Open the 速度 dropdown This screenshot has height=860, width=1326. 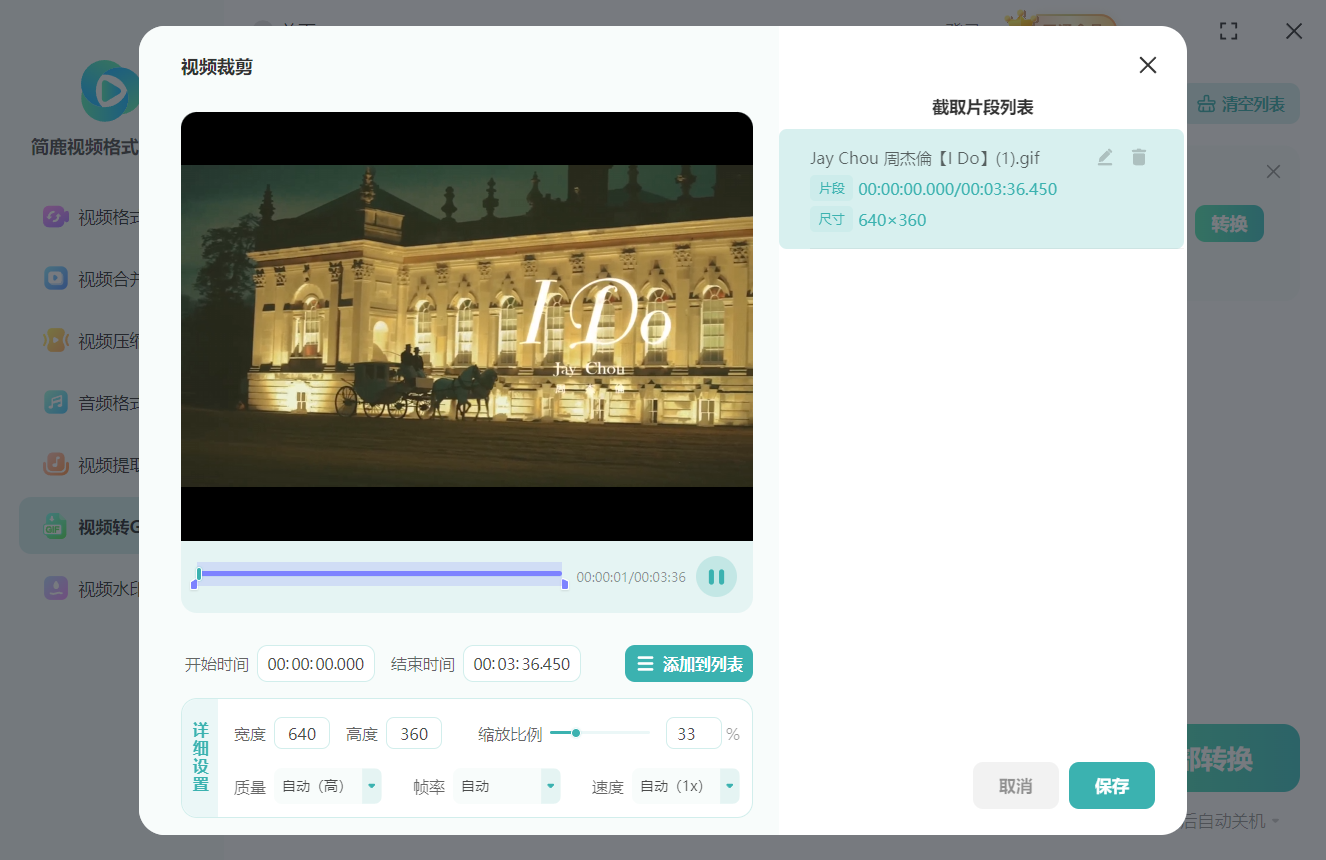(686, 786)
